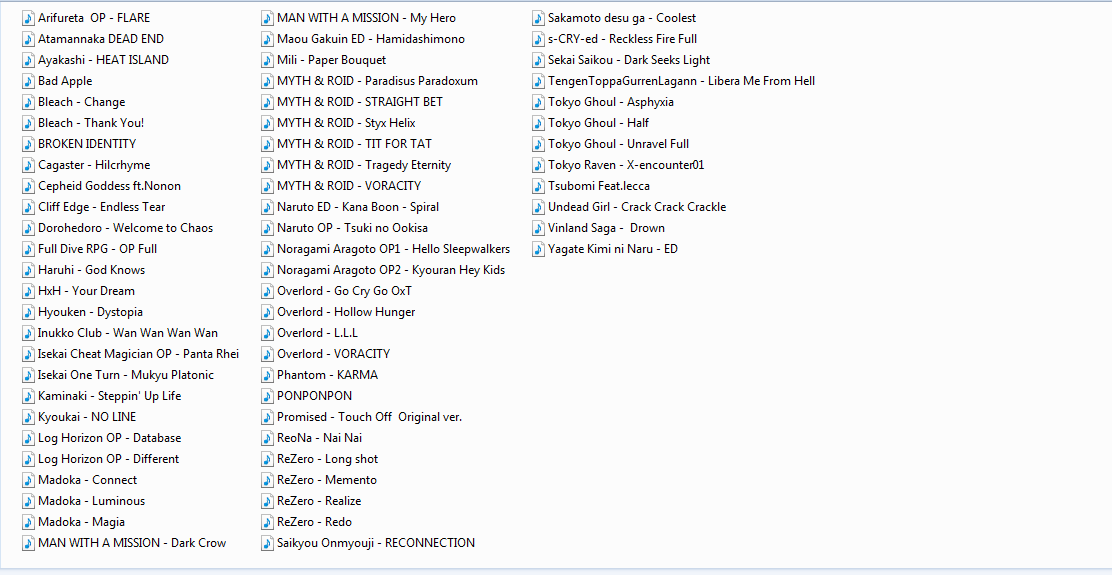
Task: Click the music icon for Naruto OP - Tsuki no Ookisa
Action: tap(267, 228)
